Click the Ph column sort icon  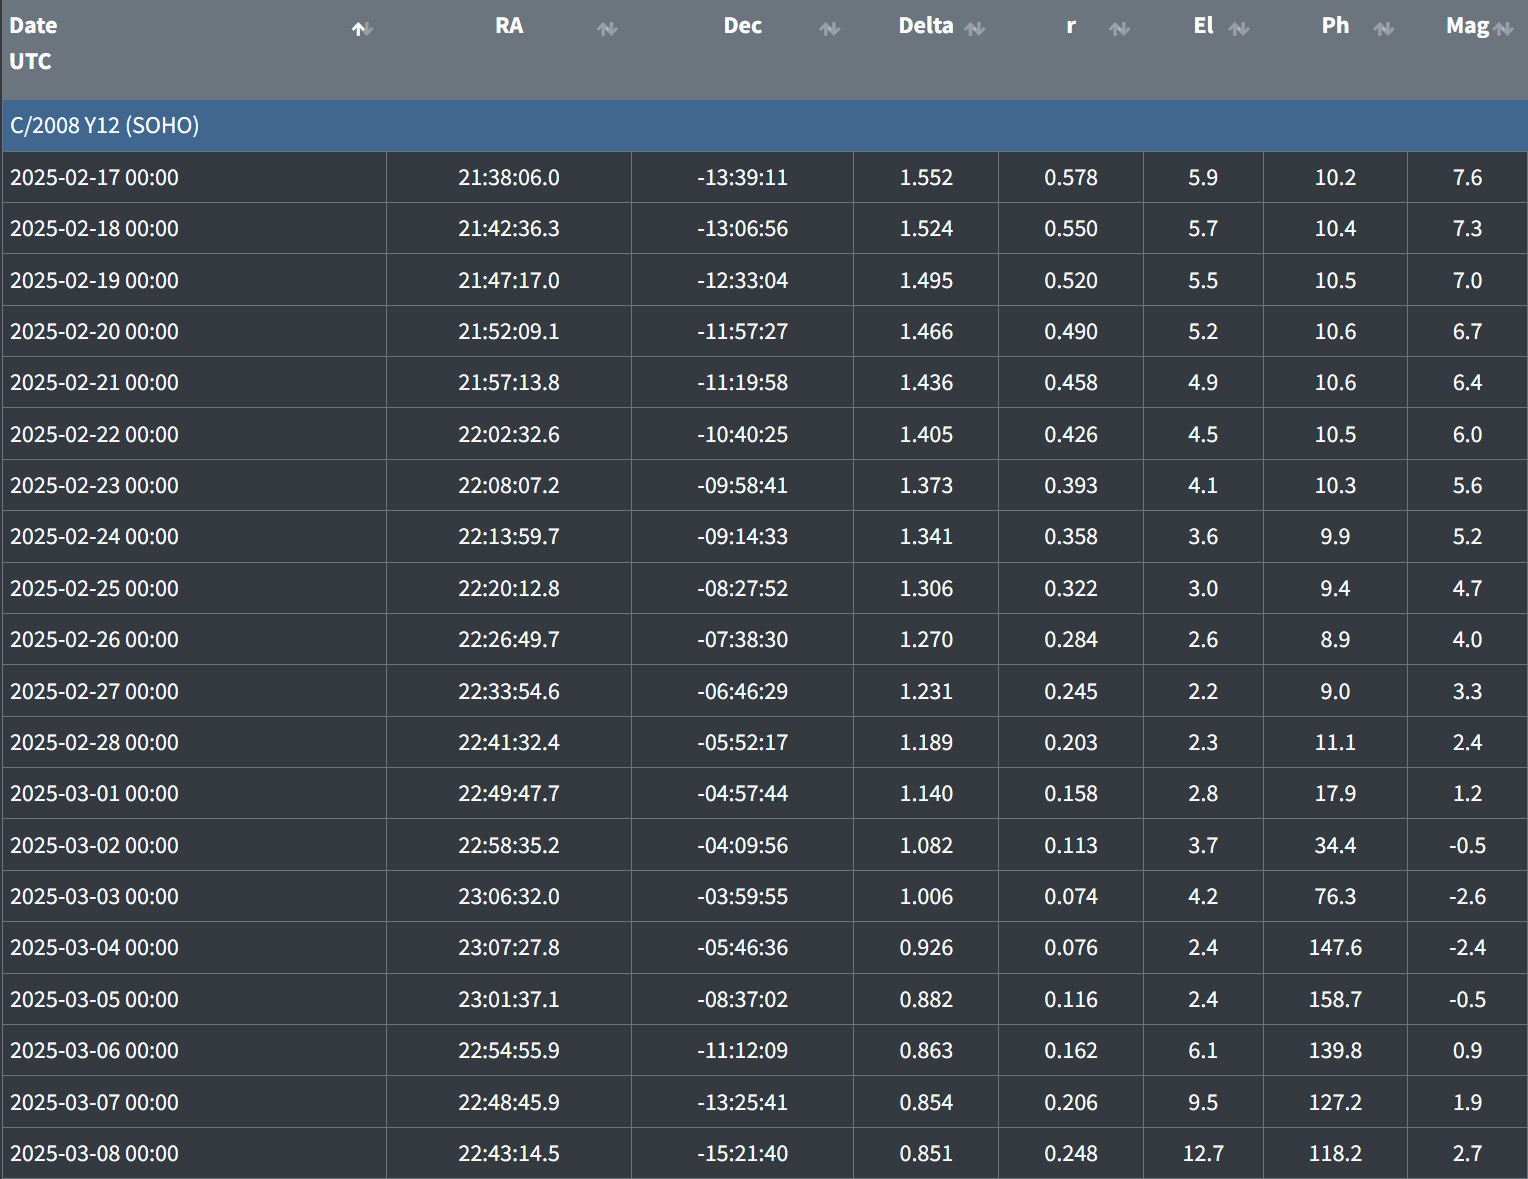tap(1383, 29)
